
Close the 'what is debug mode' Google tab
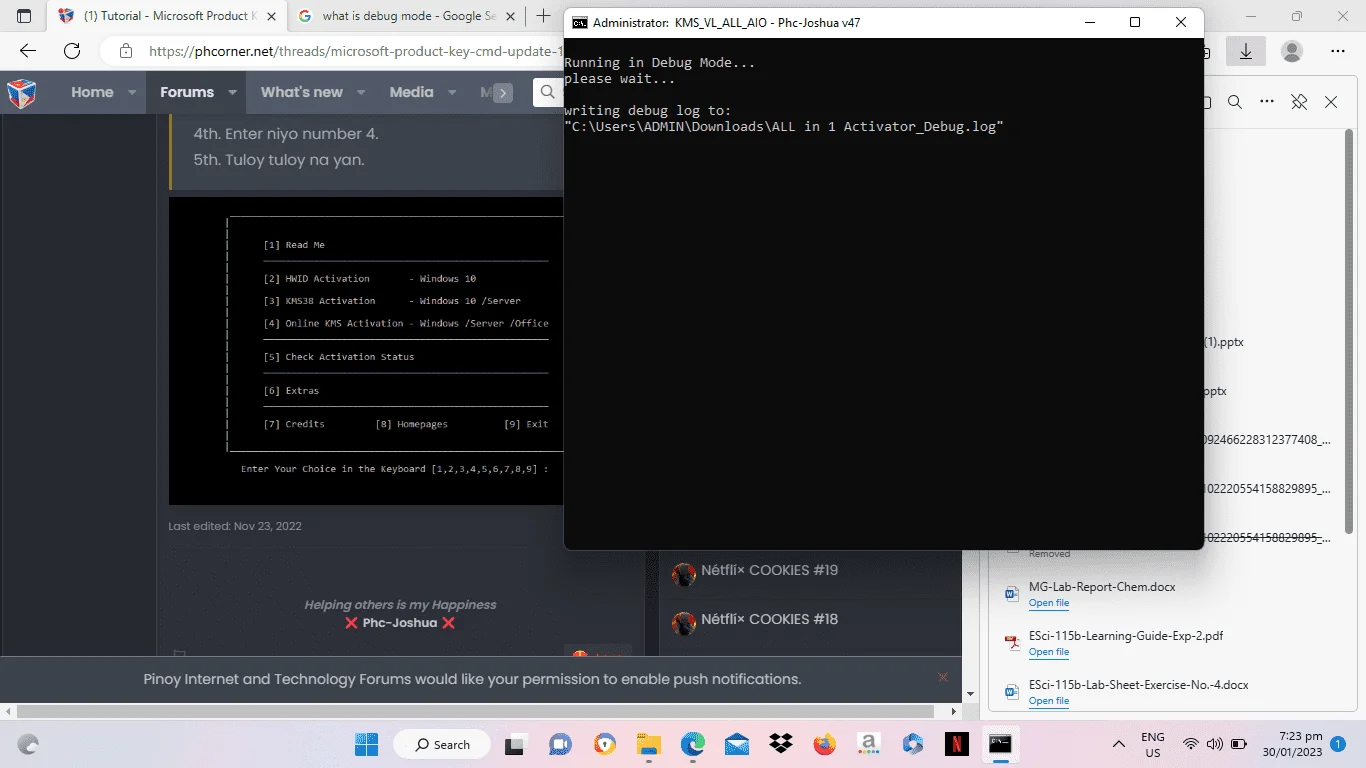tap(508, 16)
